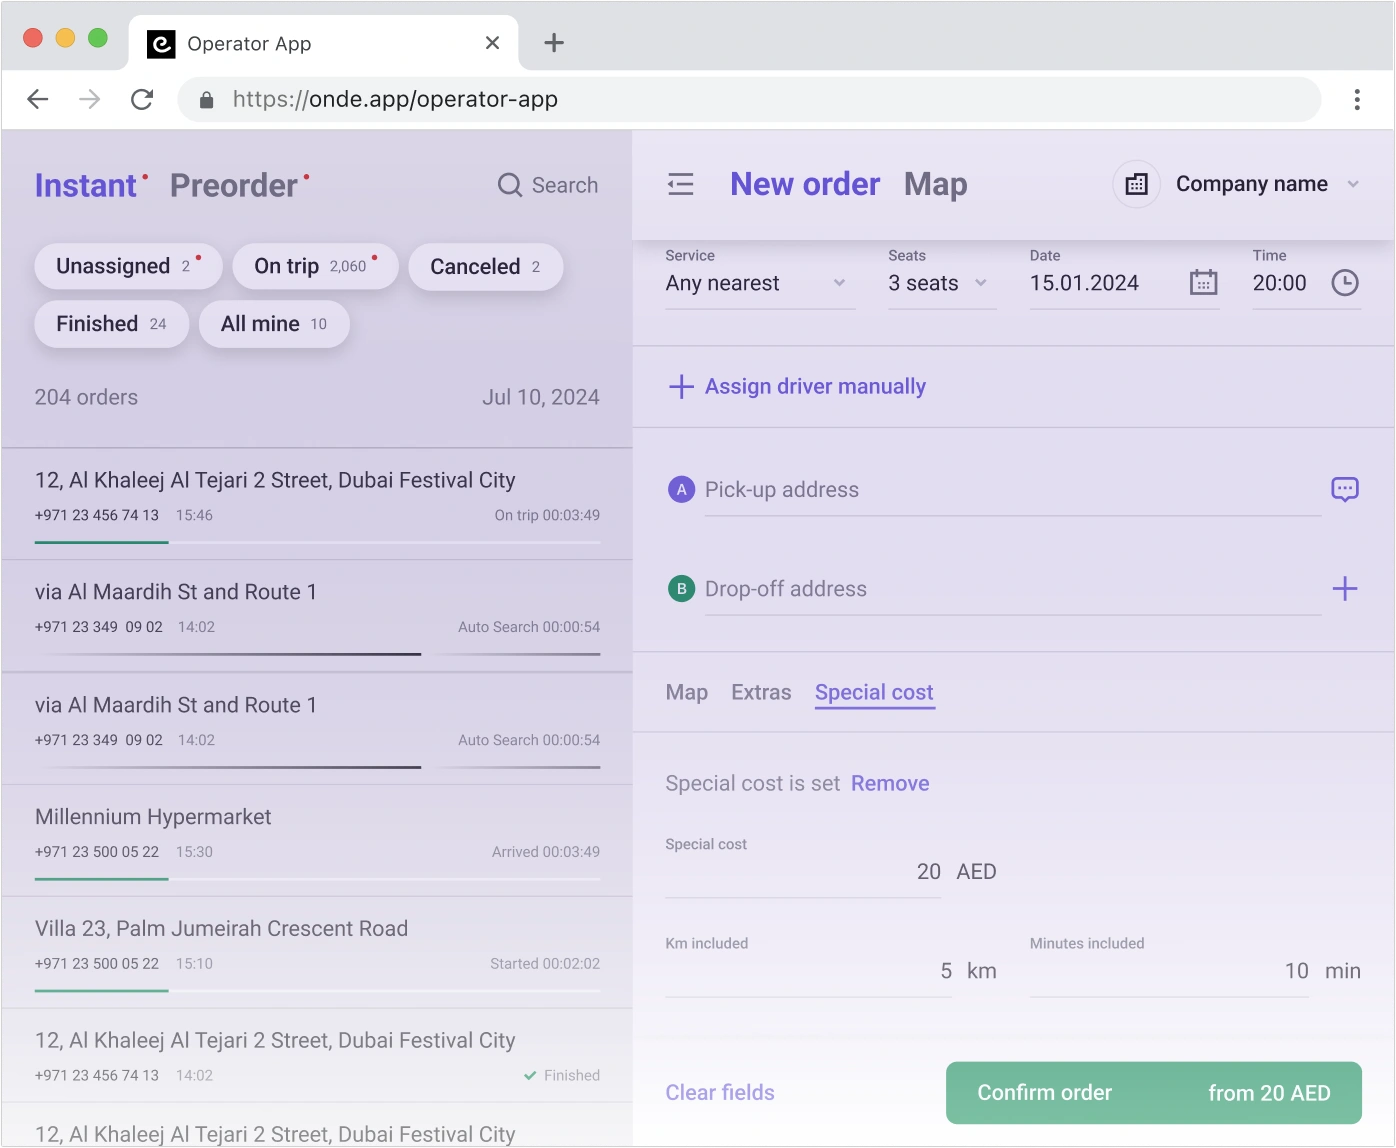1396x1148 pixels.
Task: Open the clock time picker icon
Action: coord(1345,283)
